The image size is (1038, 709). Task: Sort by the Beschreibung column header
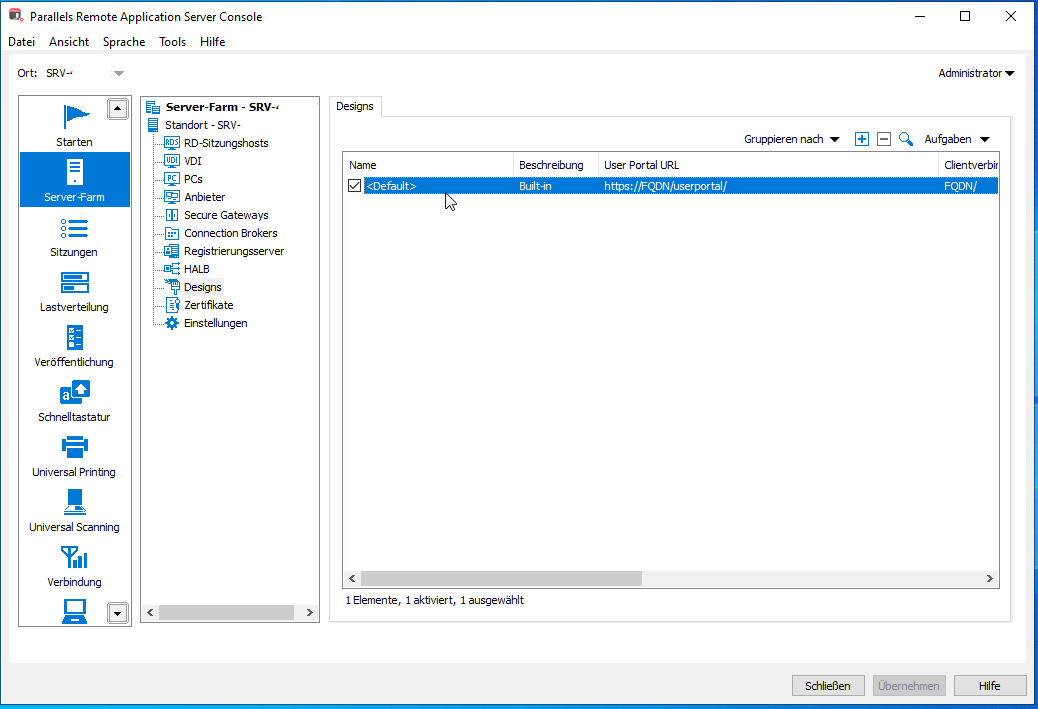(556, 165)
